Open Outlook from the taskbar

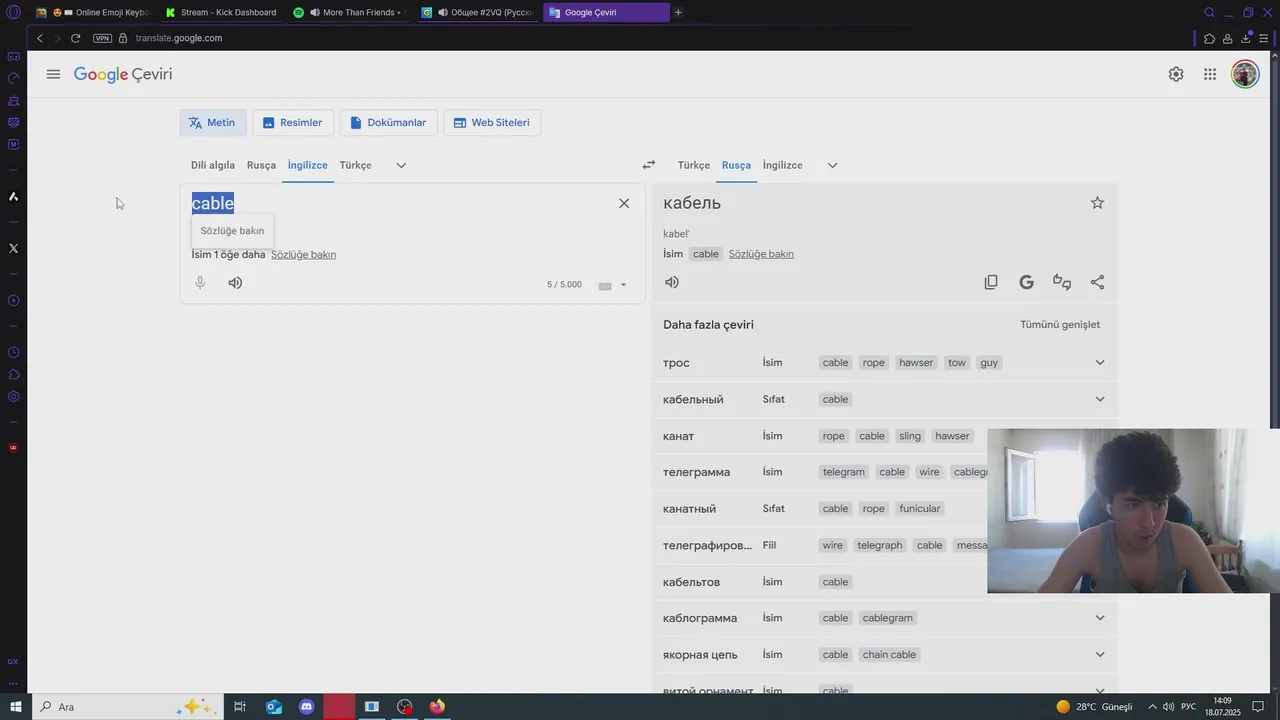coord(274,707)
